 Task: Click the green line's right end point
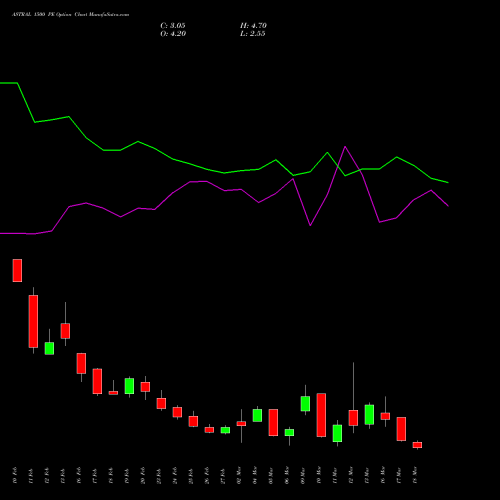[x=448, y=182]
